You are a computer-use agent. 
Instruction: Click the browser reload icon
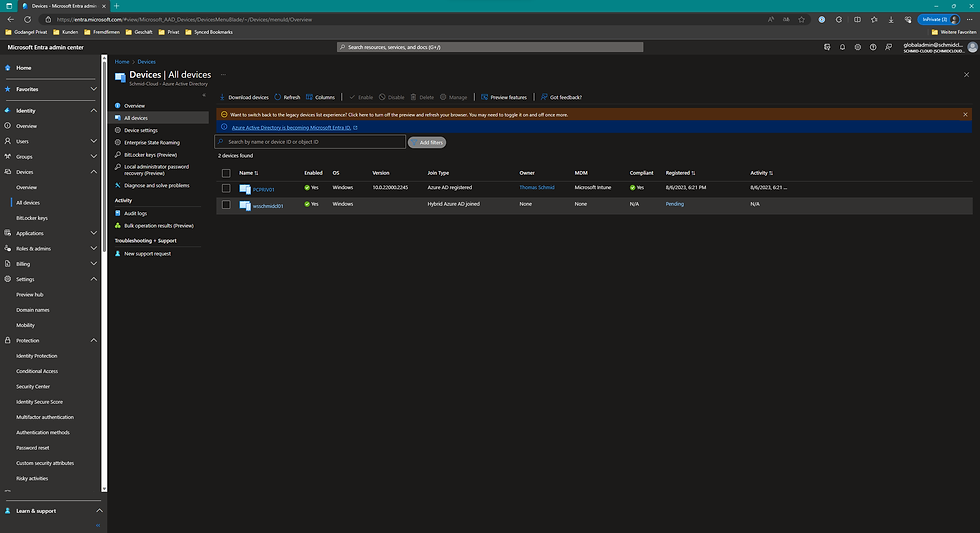pos(27,19)
